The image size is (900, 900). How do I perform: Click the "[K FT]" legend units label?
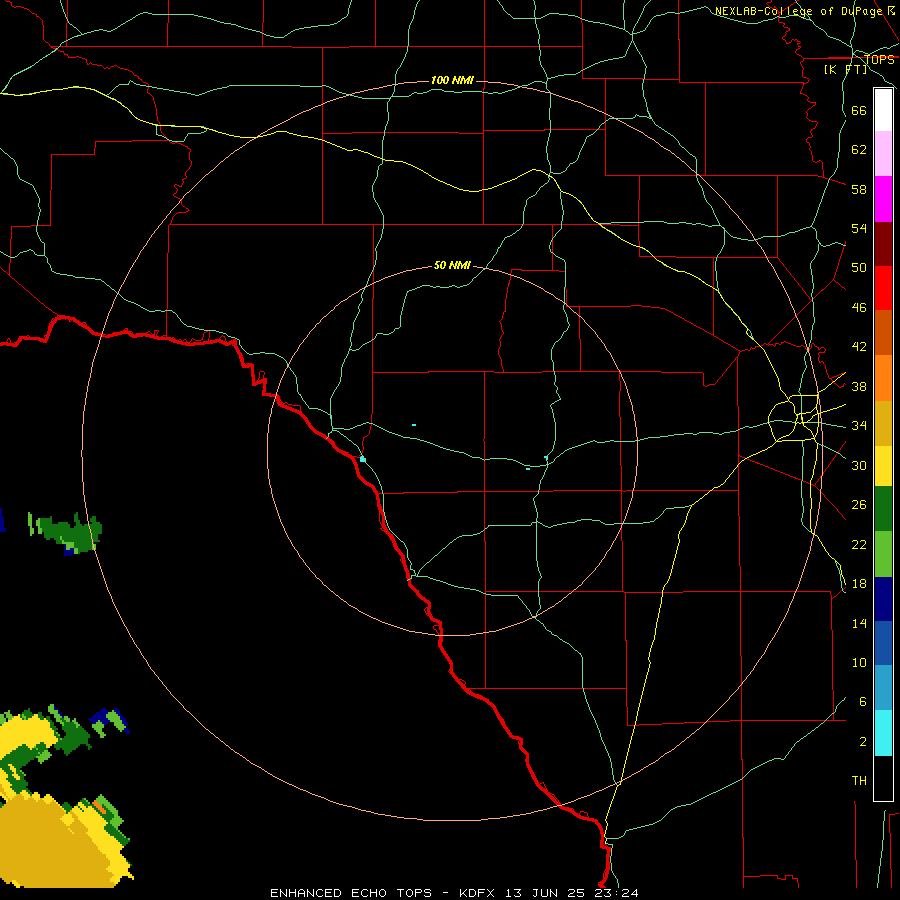tap(845, 69)
